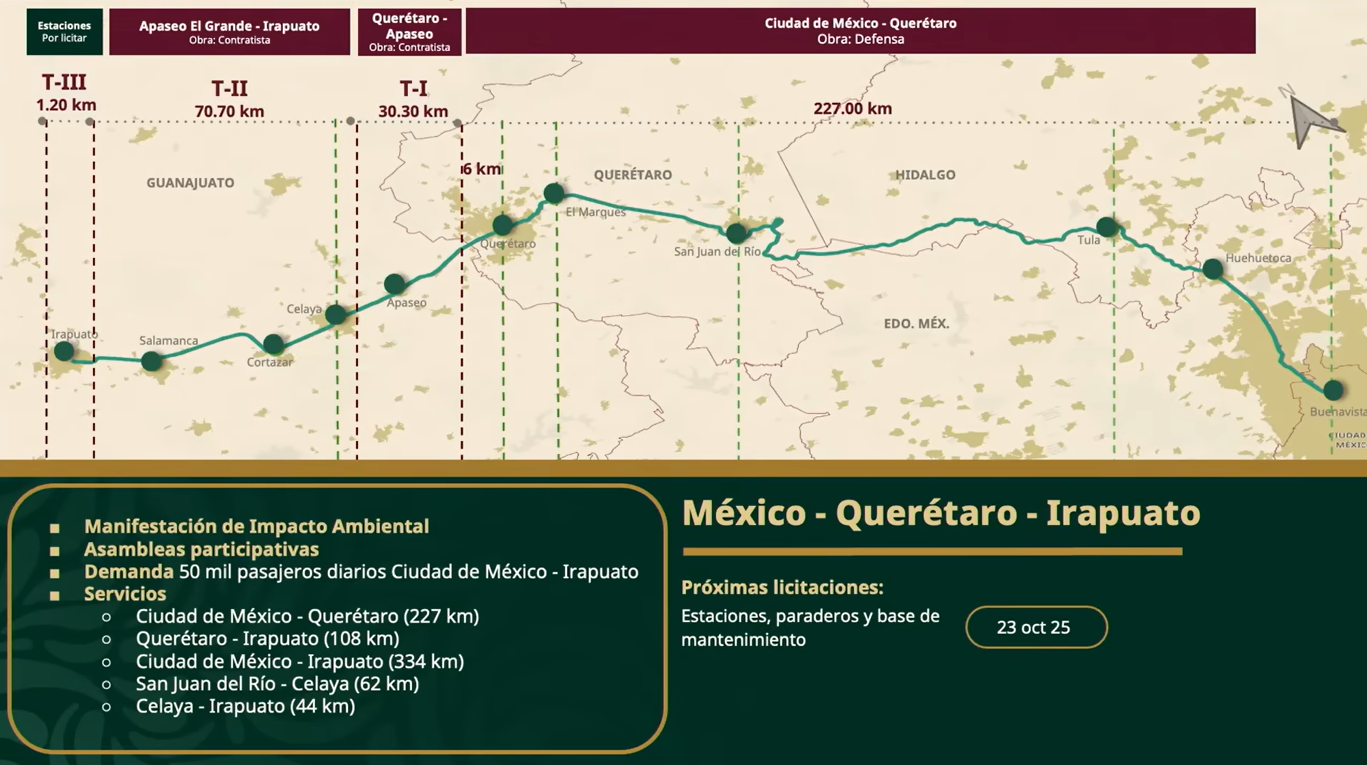Viewport: 1367px width, 765px height.
Task: Select the Ciudad de México - Irapuato (334 km) item
Action: [x=299, y=661]
